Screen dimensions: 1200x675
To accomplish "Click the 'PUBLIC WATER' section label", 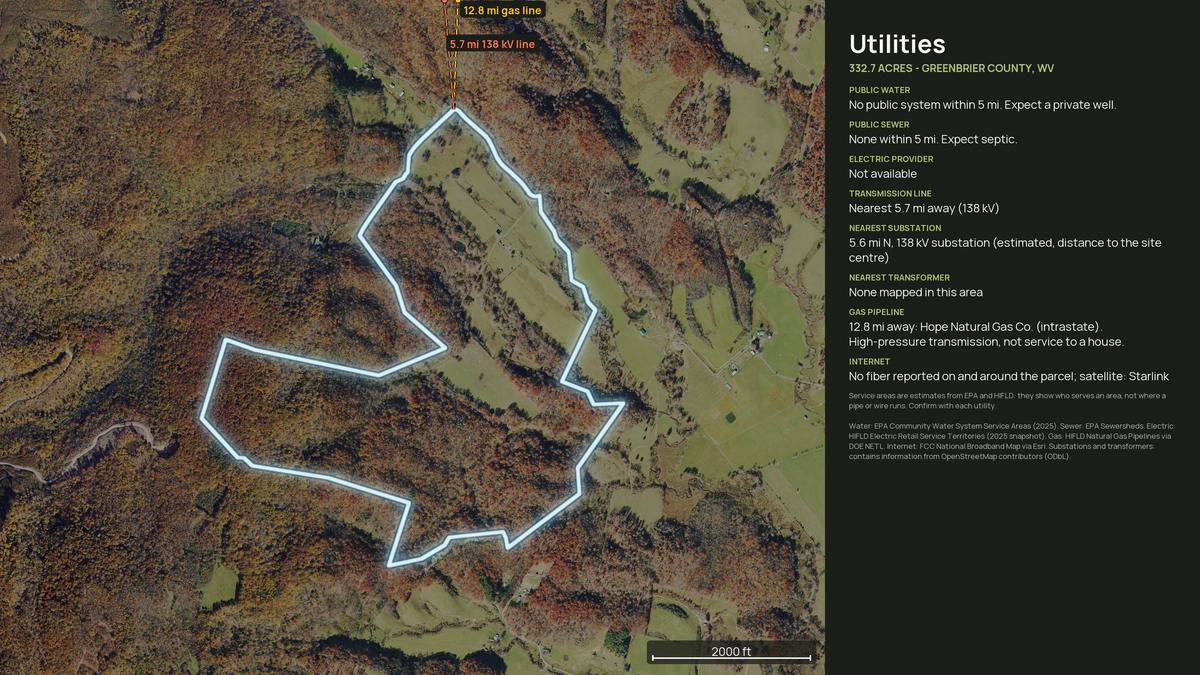I will click(x=879, y=90).
